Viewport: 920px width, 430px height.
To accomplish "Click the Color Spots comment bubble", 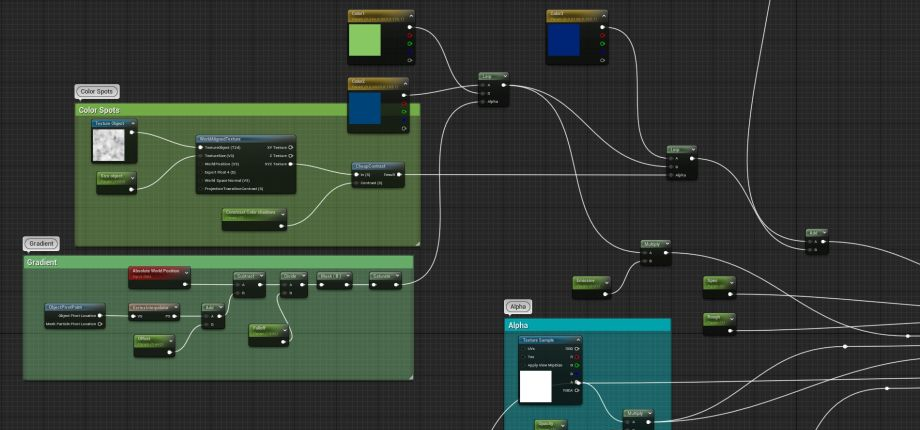I will pyautogui.click(x=97, y=92).
